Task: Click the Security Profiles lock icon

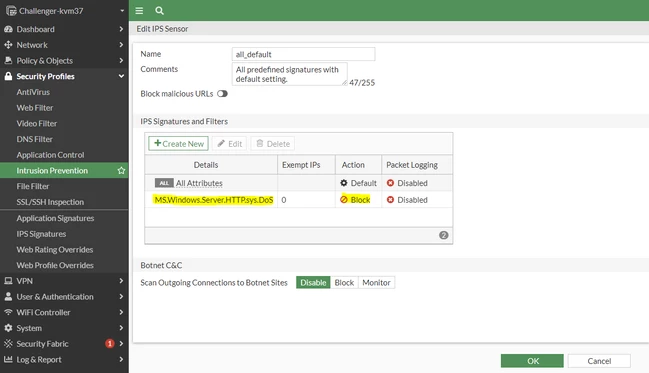Action: click(x=8, y=76)
